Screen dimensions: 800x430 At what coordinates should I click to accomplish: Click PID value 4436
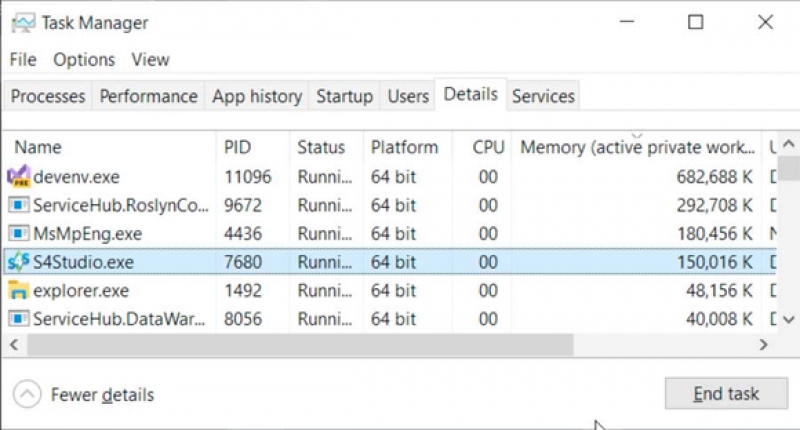coord(243,234)
